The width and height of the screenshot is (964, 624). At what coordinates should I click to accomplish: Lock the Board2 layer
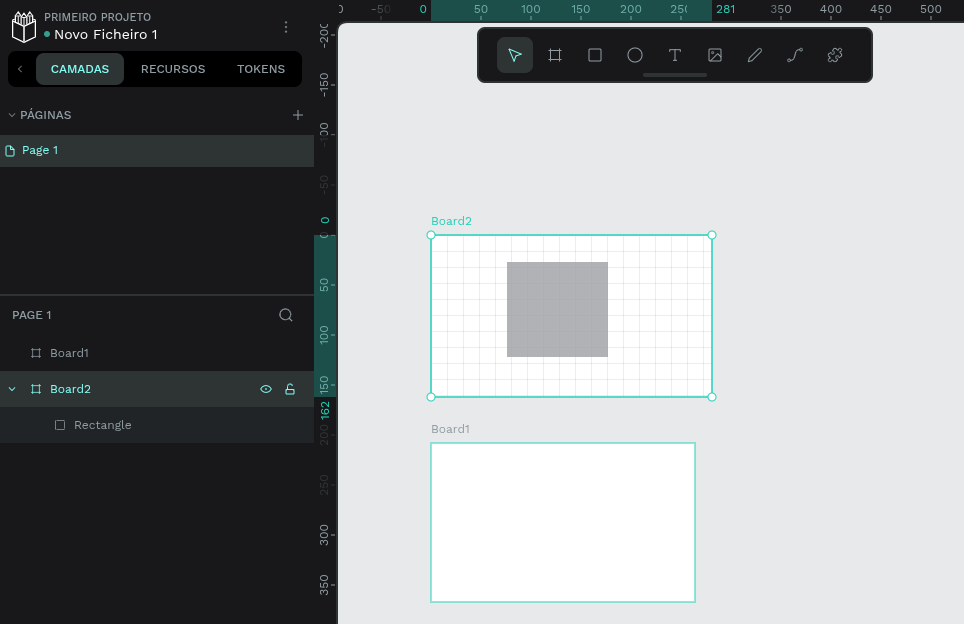click(290, 389)
